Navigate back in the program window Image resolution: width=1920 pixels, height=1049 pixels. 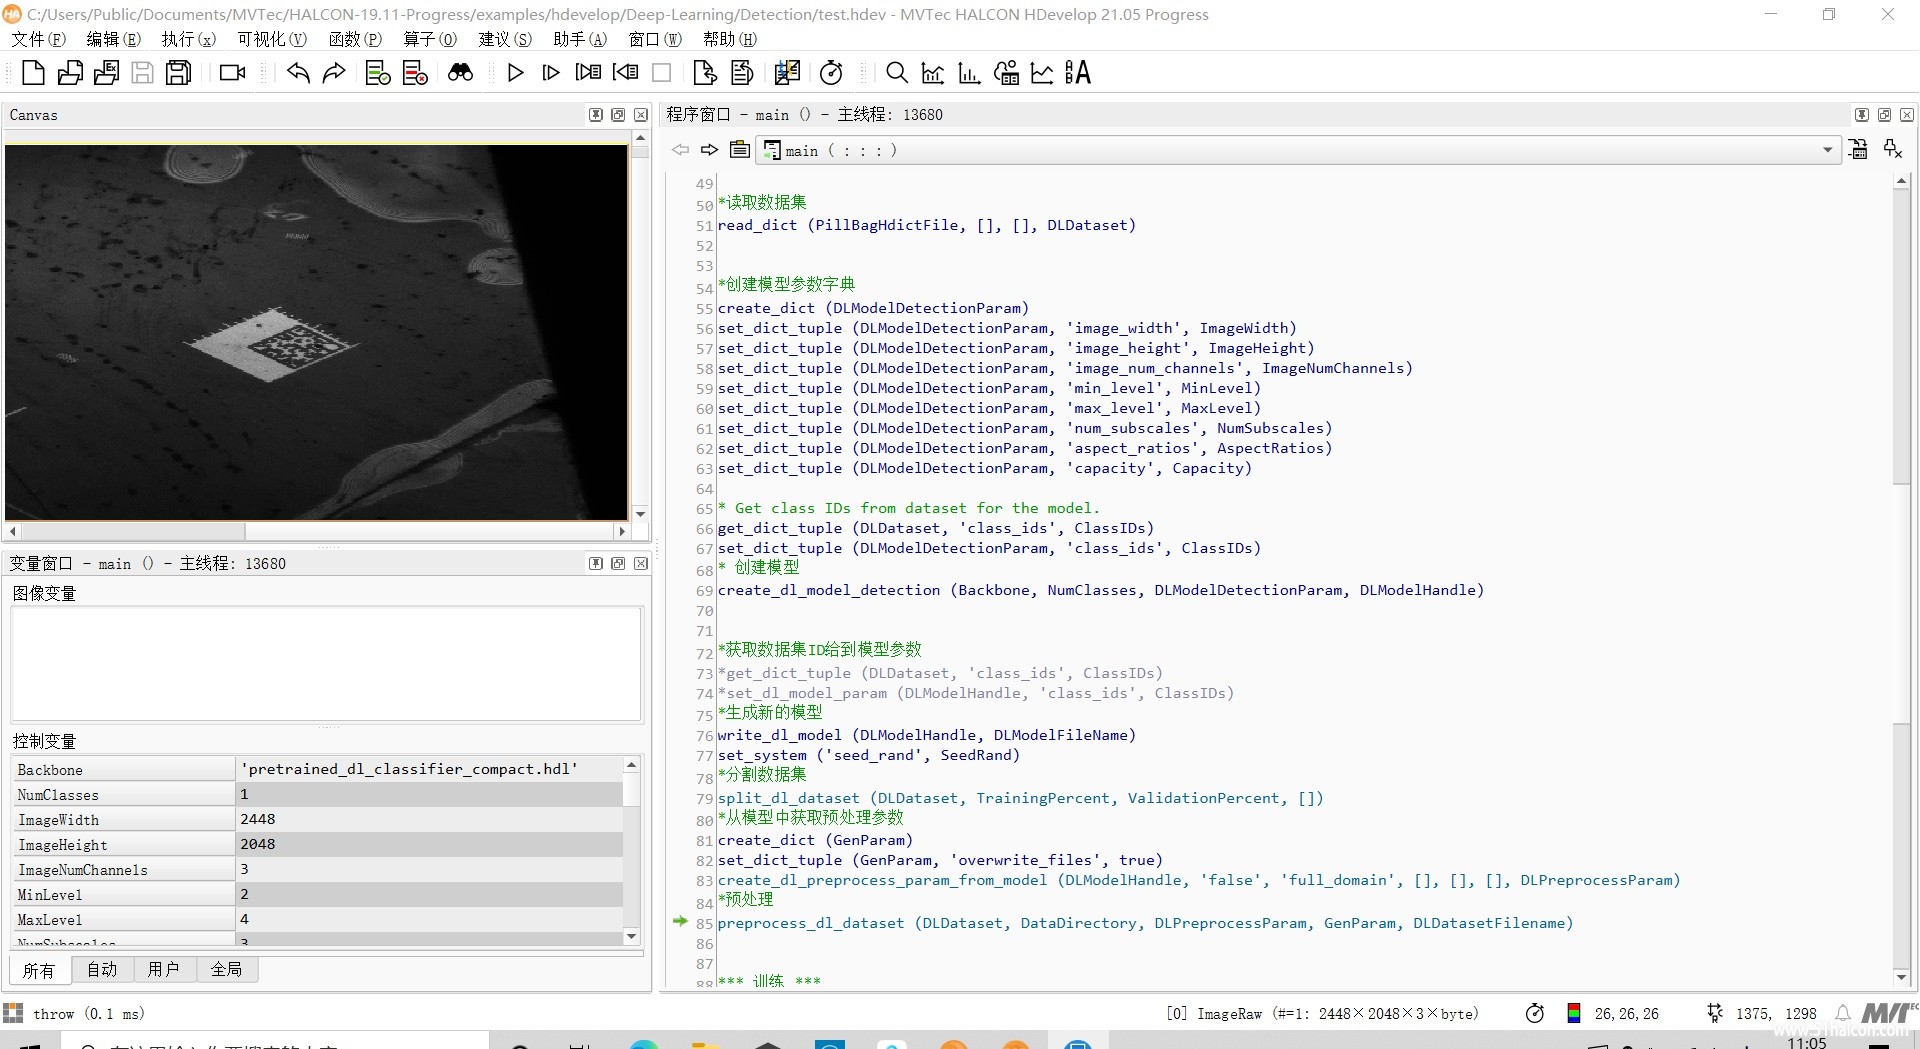[x=681, y=150]
